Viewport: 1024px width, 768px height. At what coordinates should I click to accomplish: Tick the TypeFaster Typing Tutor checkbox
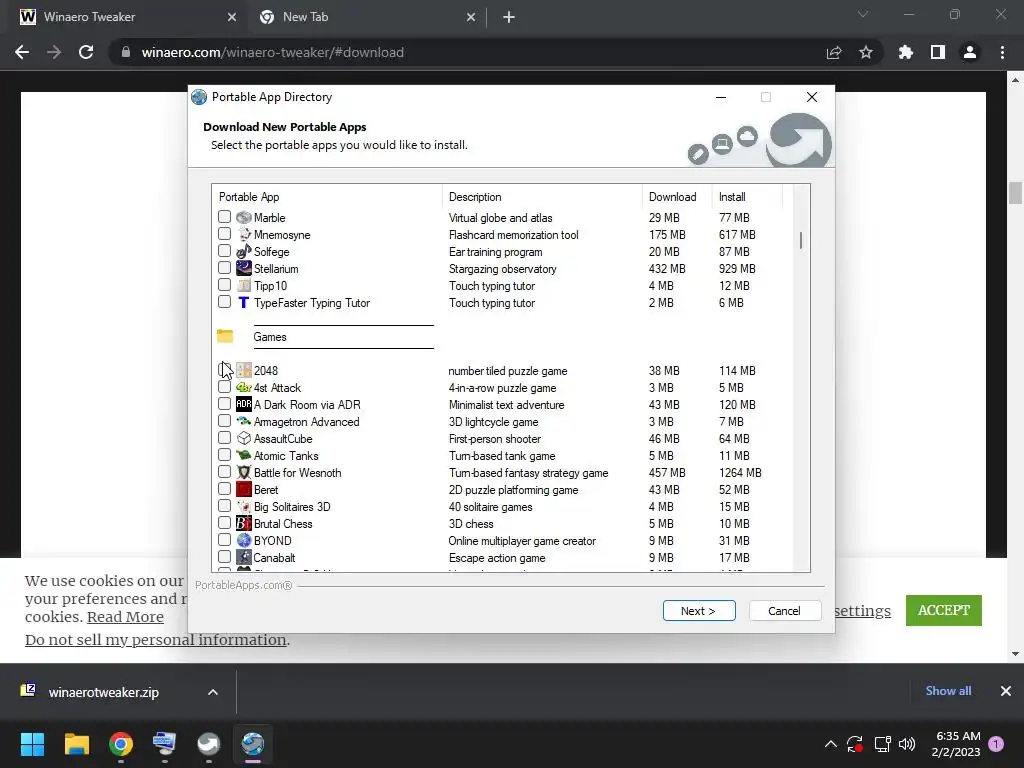[225, 302]
